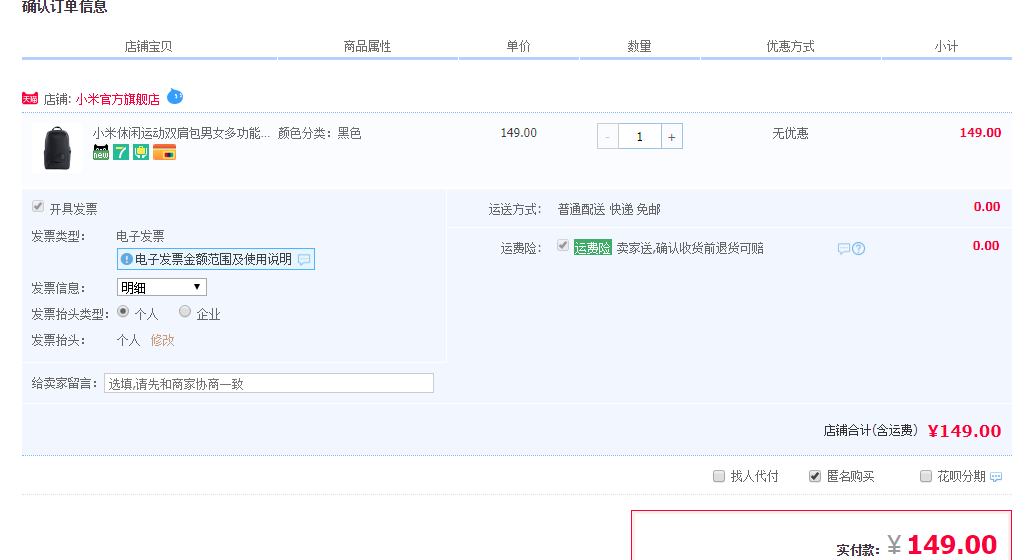Click the green 运费险 tag
The width and height of the screenshot is (1027, 560).
(593, 248)
